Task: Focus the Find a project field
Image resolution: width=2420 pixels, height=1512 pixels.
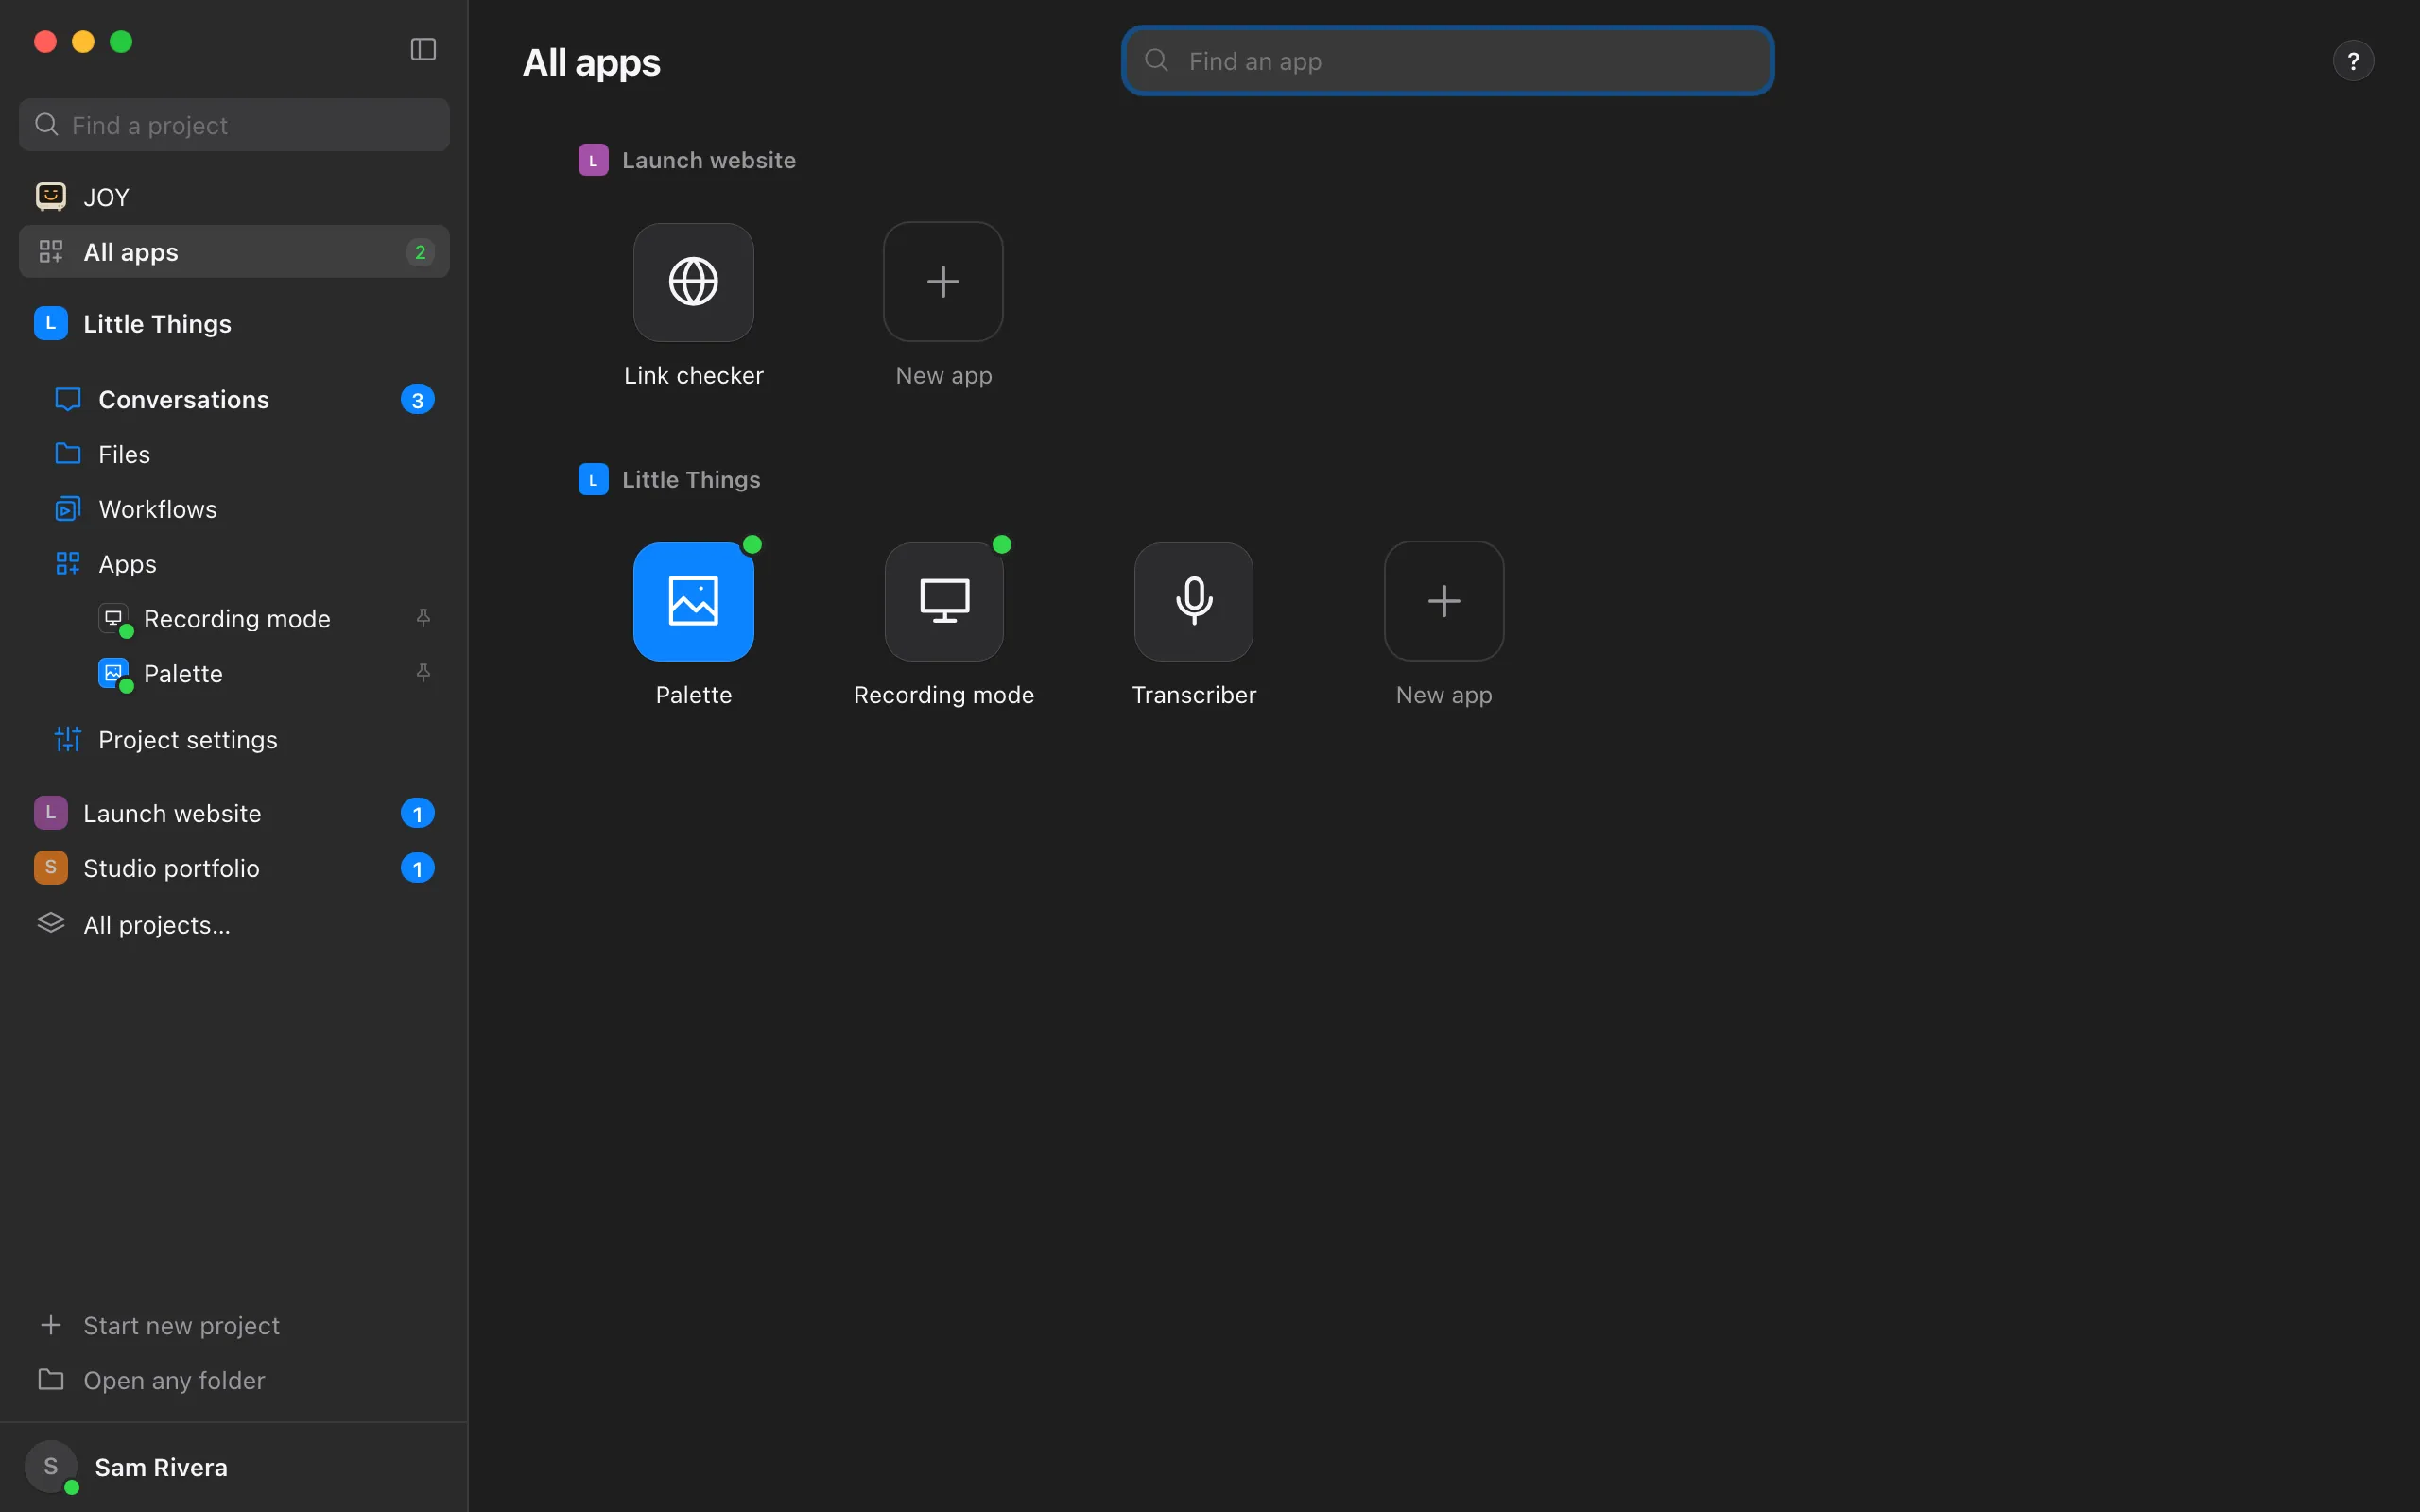Action: [234, 125]
